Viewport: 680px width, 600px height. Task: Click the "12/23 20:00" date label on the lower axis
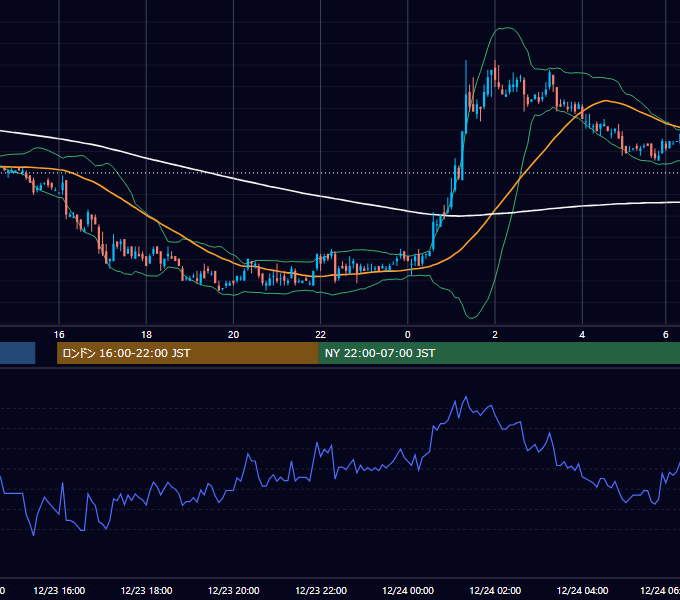click(233, 590)
